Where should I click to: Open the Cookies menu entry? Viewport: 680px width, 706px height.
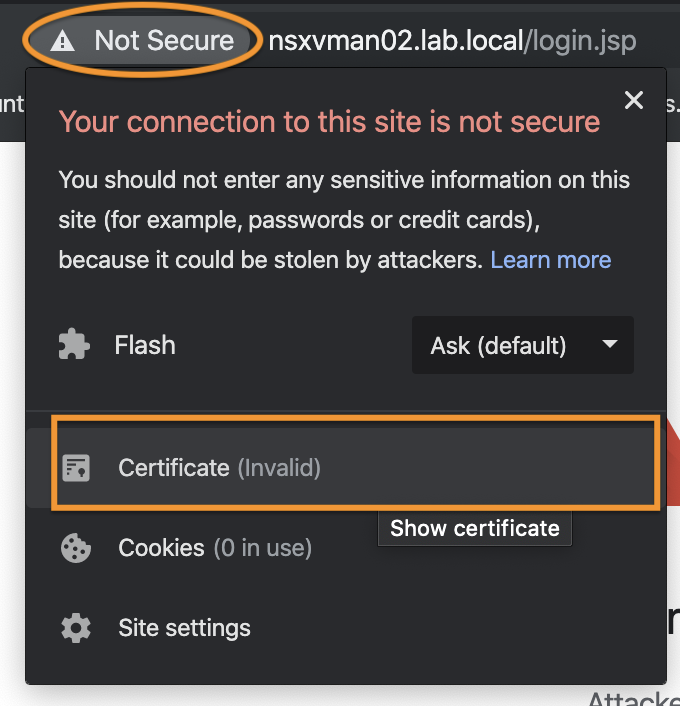tap(345, 548)
